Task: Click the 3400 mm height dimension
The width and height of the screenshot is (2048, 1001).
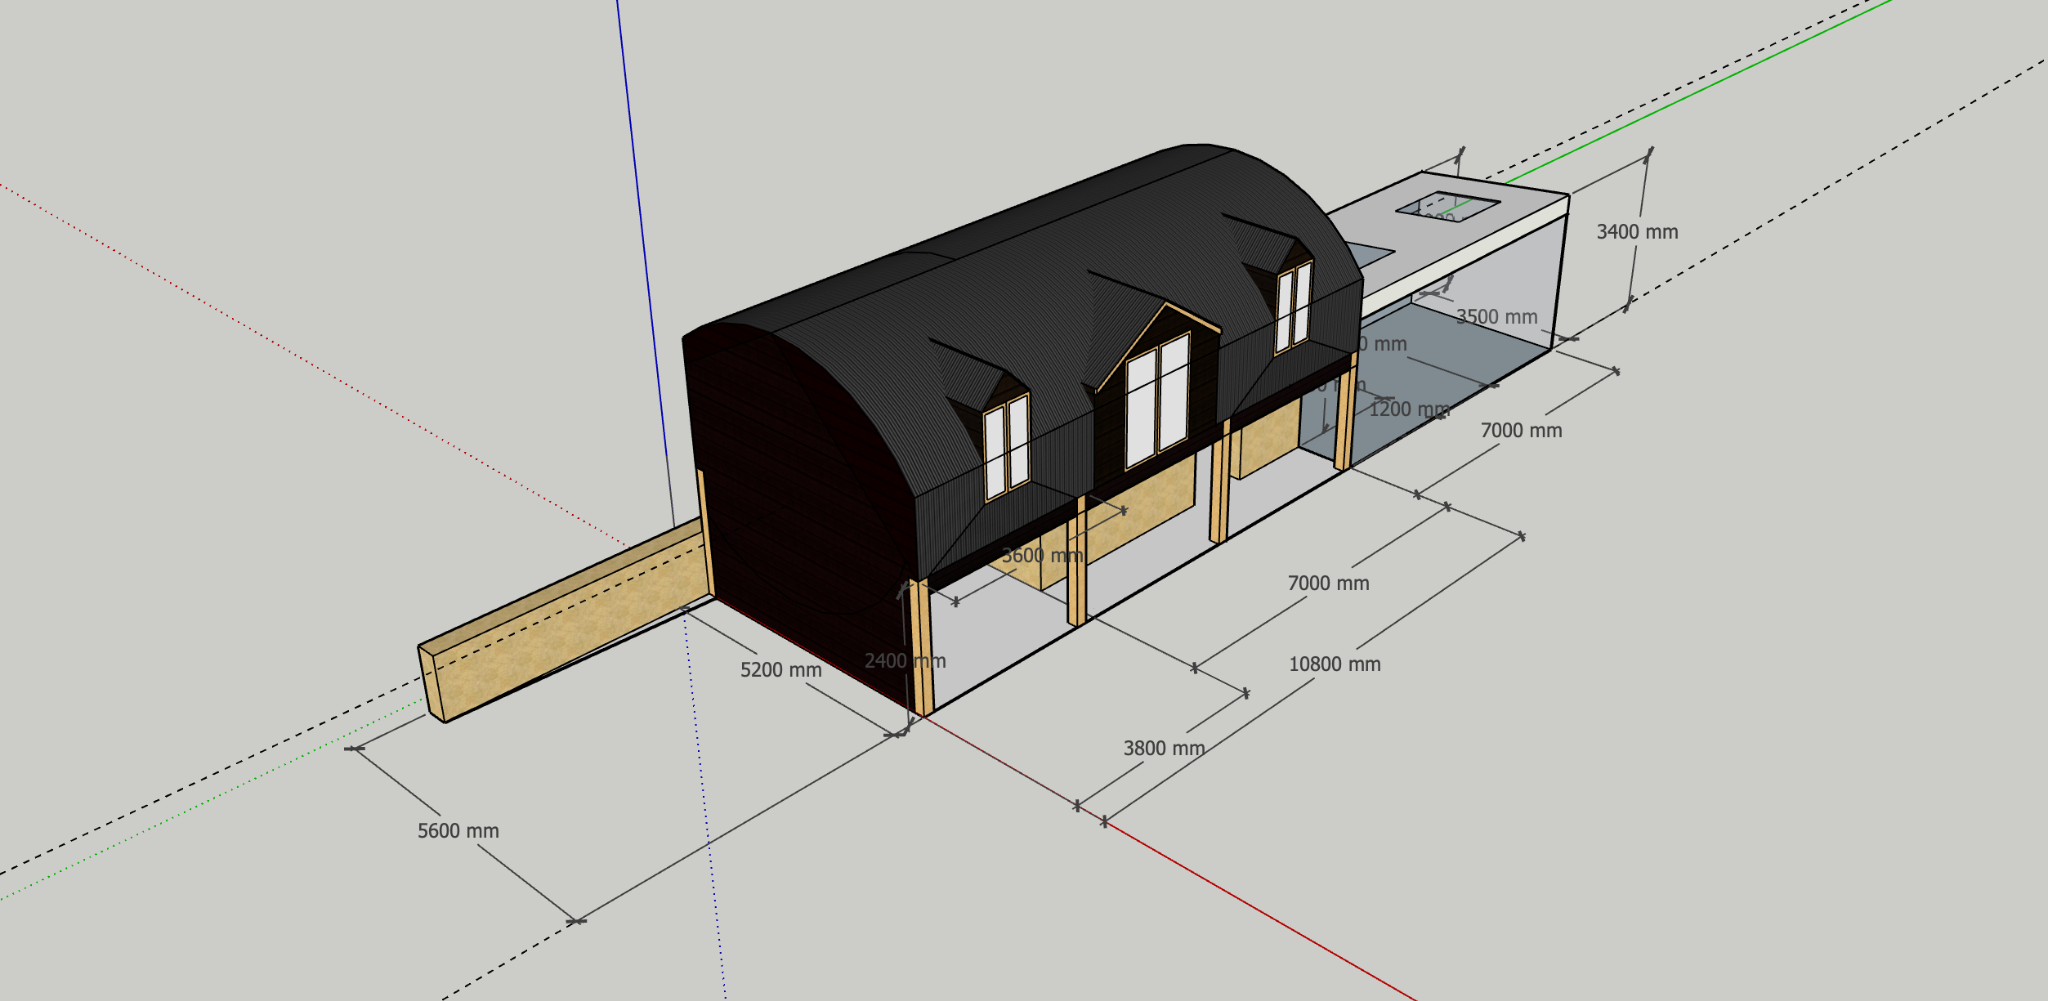Action: click(1637, 232)
